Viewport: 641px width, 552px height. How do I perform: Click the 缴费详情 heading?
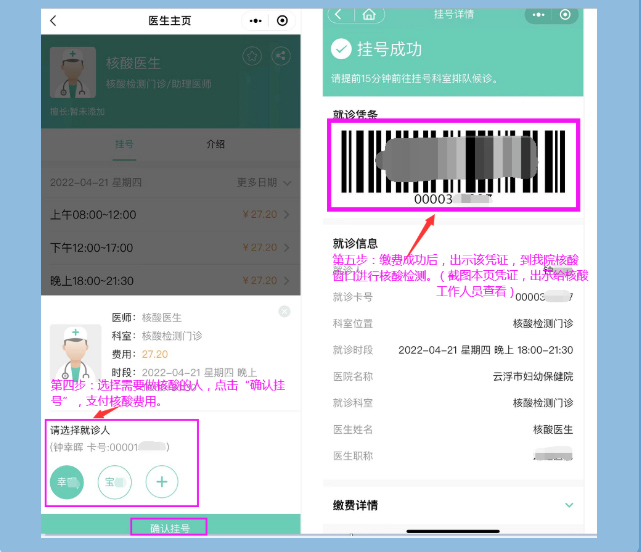tap(355, 505)
